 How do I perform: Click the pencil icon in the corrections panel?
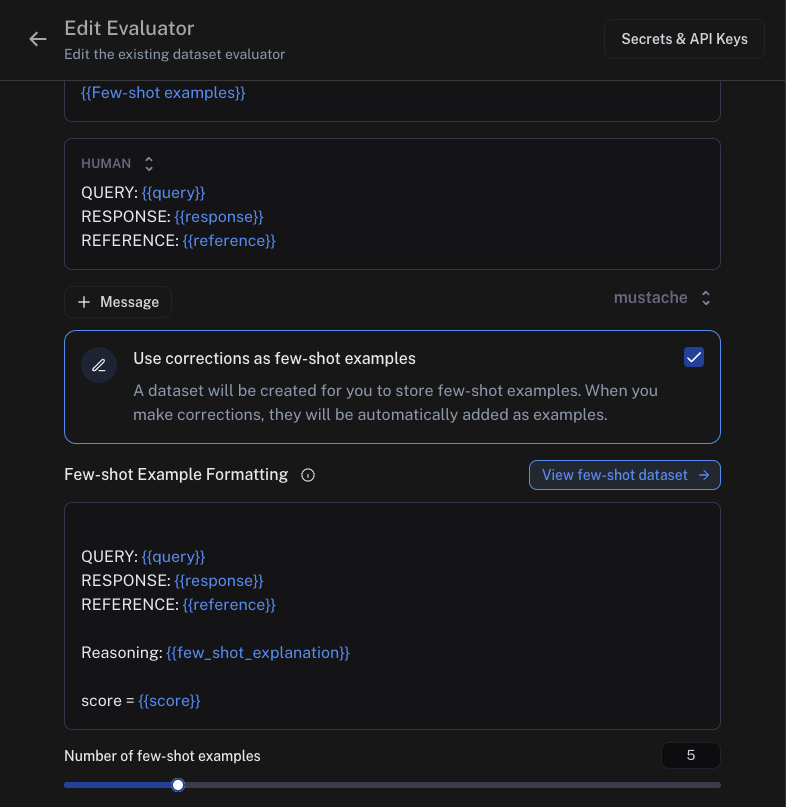tap(99, 364)
